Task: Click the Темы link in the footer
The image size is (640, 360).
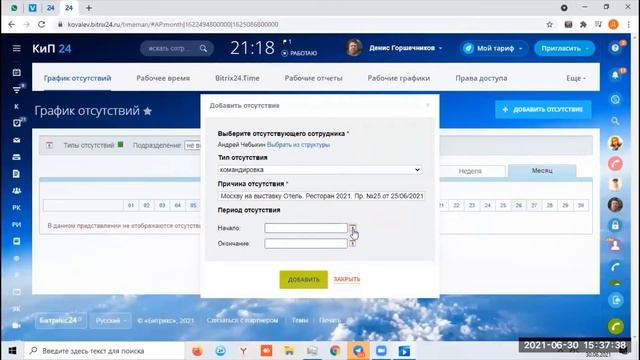Action: [x=300, y=320]
